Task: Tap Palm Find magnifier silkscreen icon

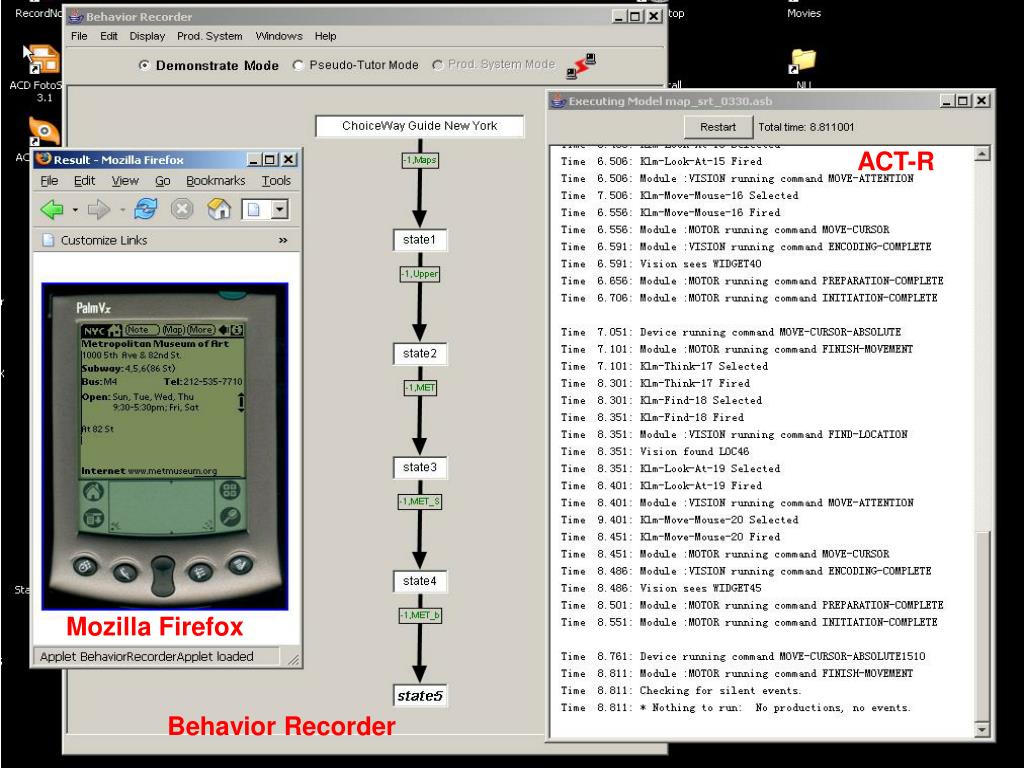Action: [229, 516]
